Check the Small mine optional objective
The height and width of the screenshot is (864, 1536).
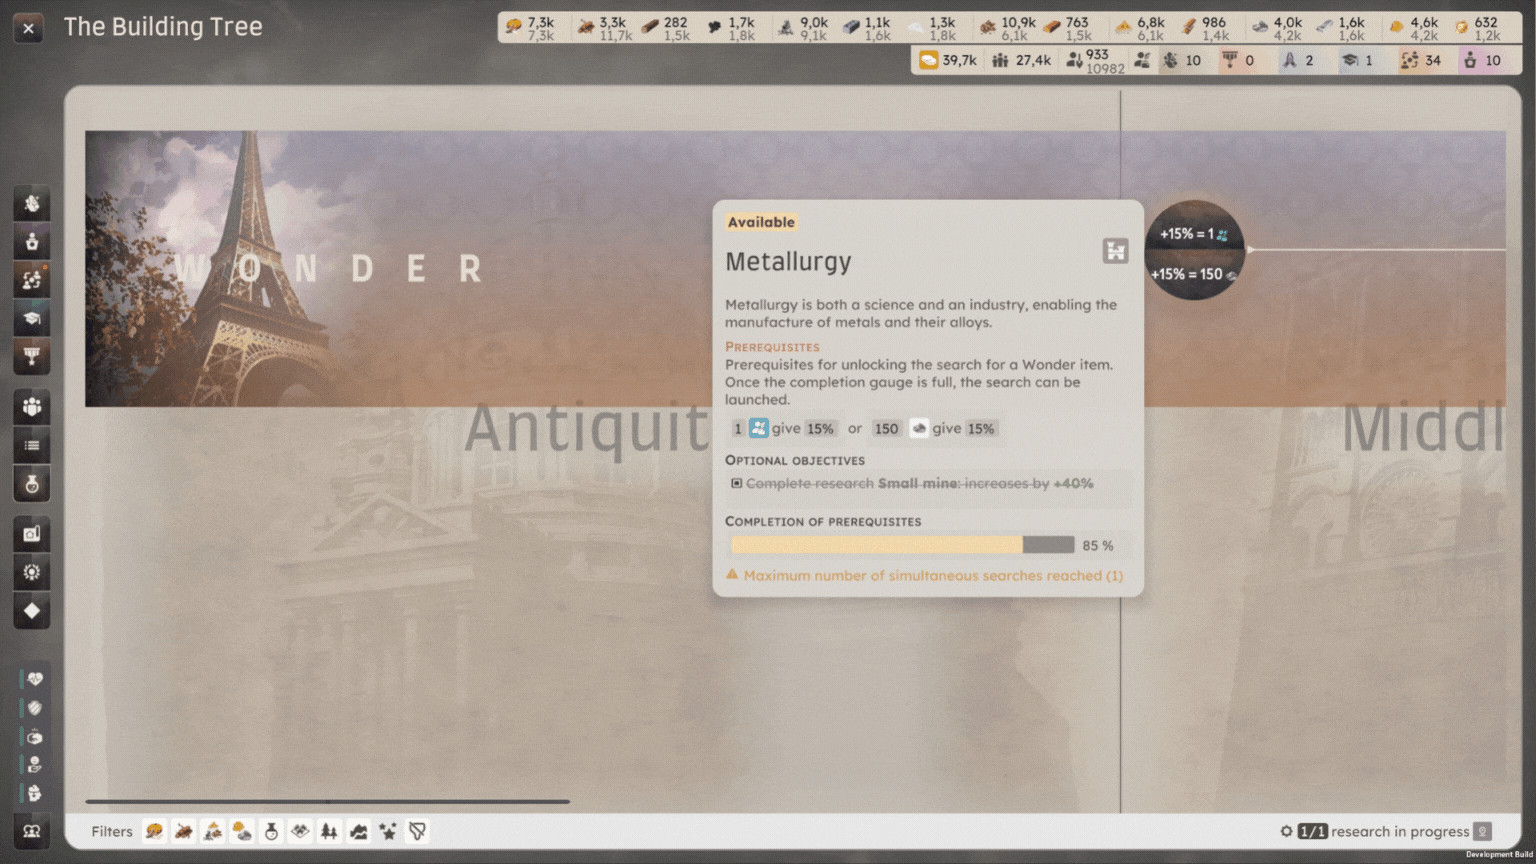click(x=737, y=483)
